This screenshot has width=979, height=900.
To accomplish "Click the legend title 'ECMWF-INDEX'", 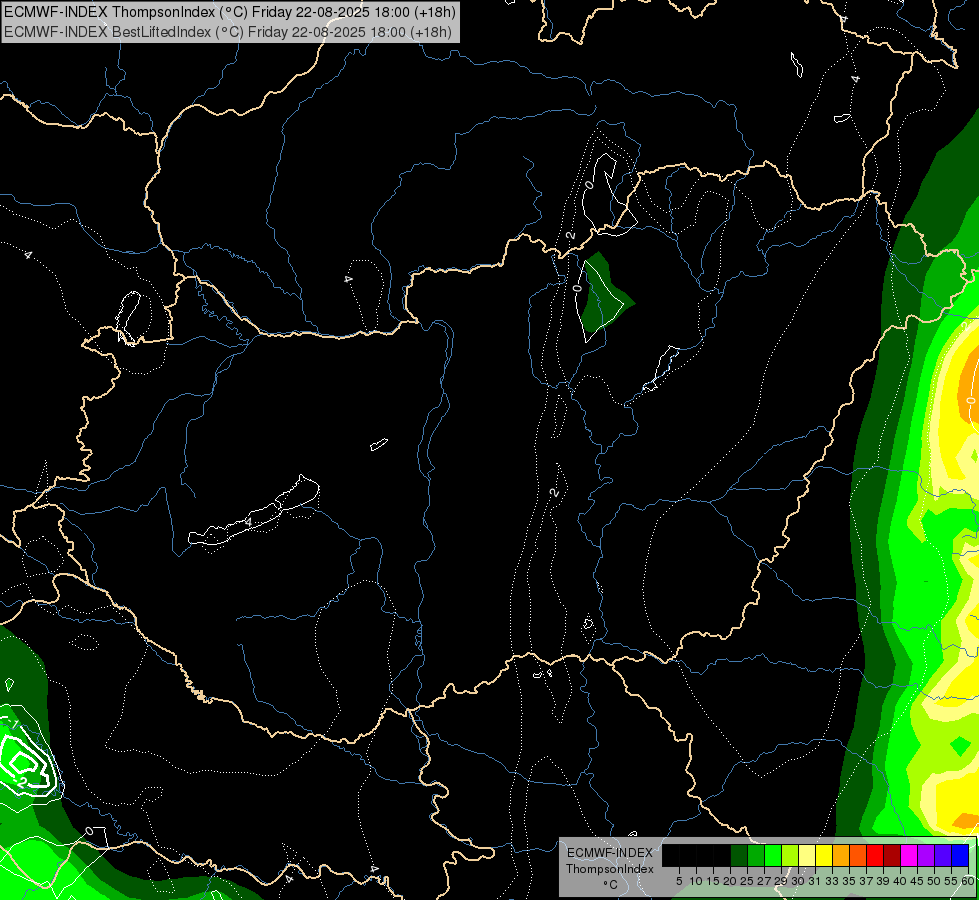I will (610, 853).
